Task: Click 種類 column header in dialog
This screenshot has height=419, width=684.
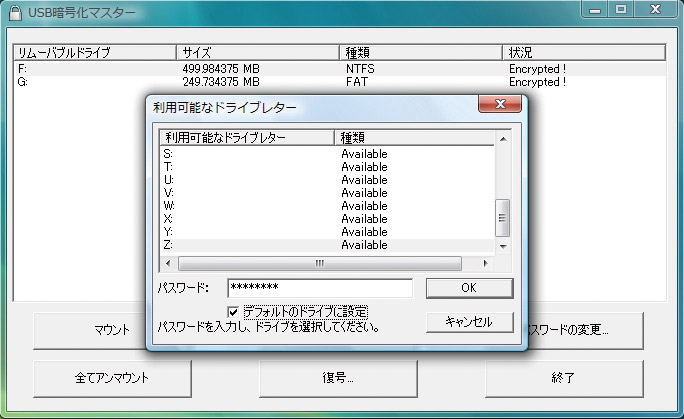Action: [414, 138]
